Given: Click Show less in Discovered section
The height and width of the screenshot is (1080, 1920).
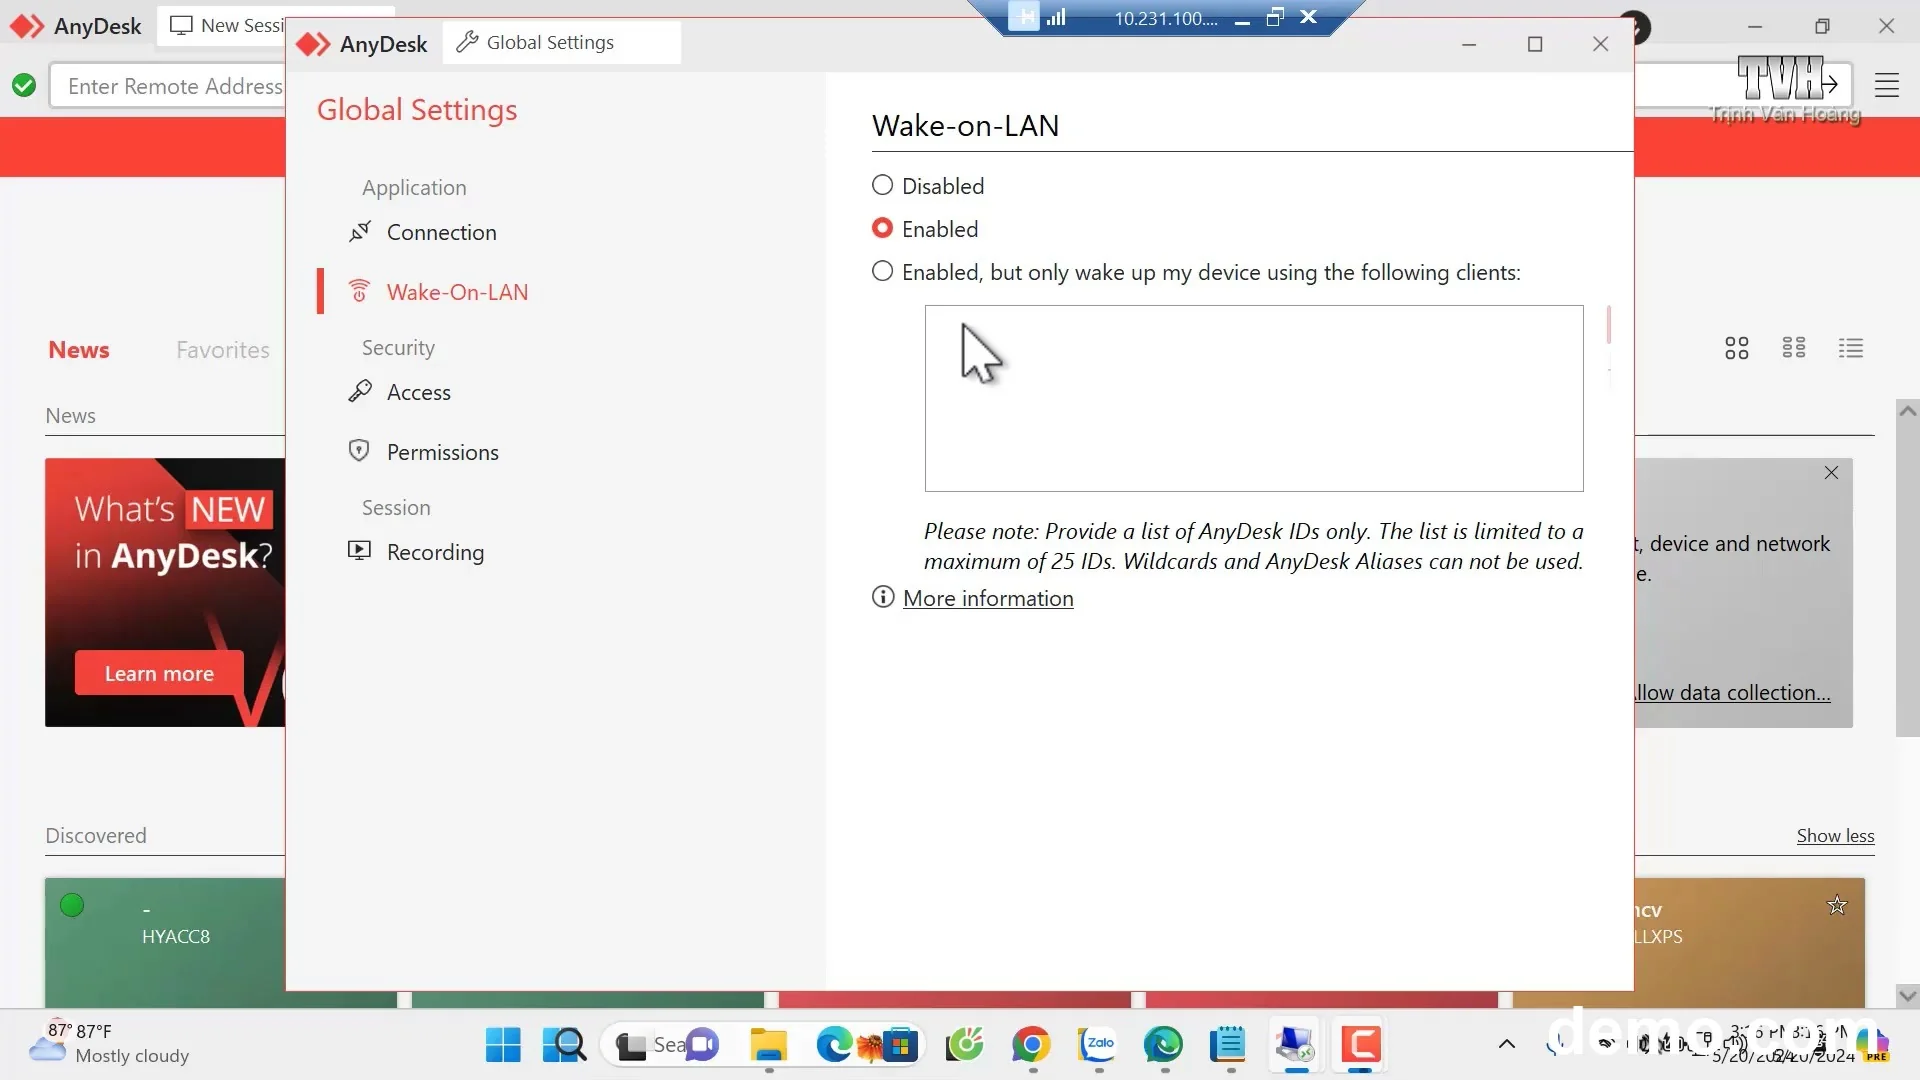Looking at the screenshot, I should point(1835,836).
